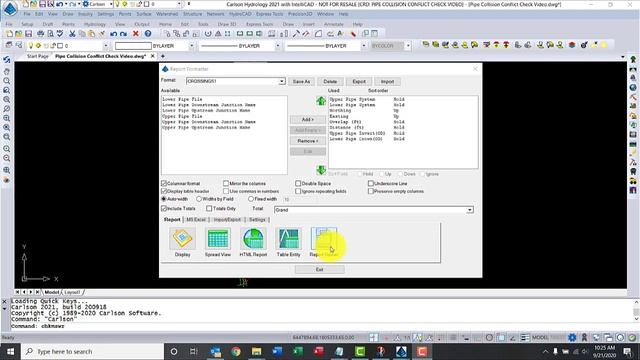Click the Table Entity icon
This screenshot has width=640, height=360.
click(x=288, y=238)
